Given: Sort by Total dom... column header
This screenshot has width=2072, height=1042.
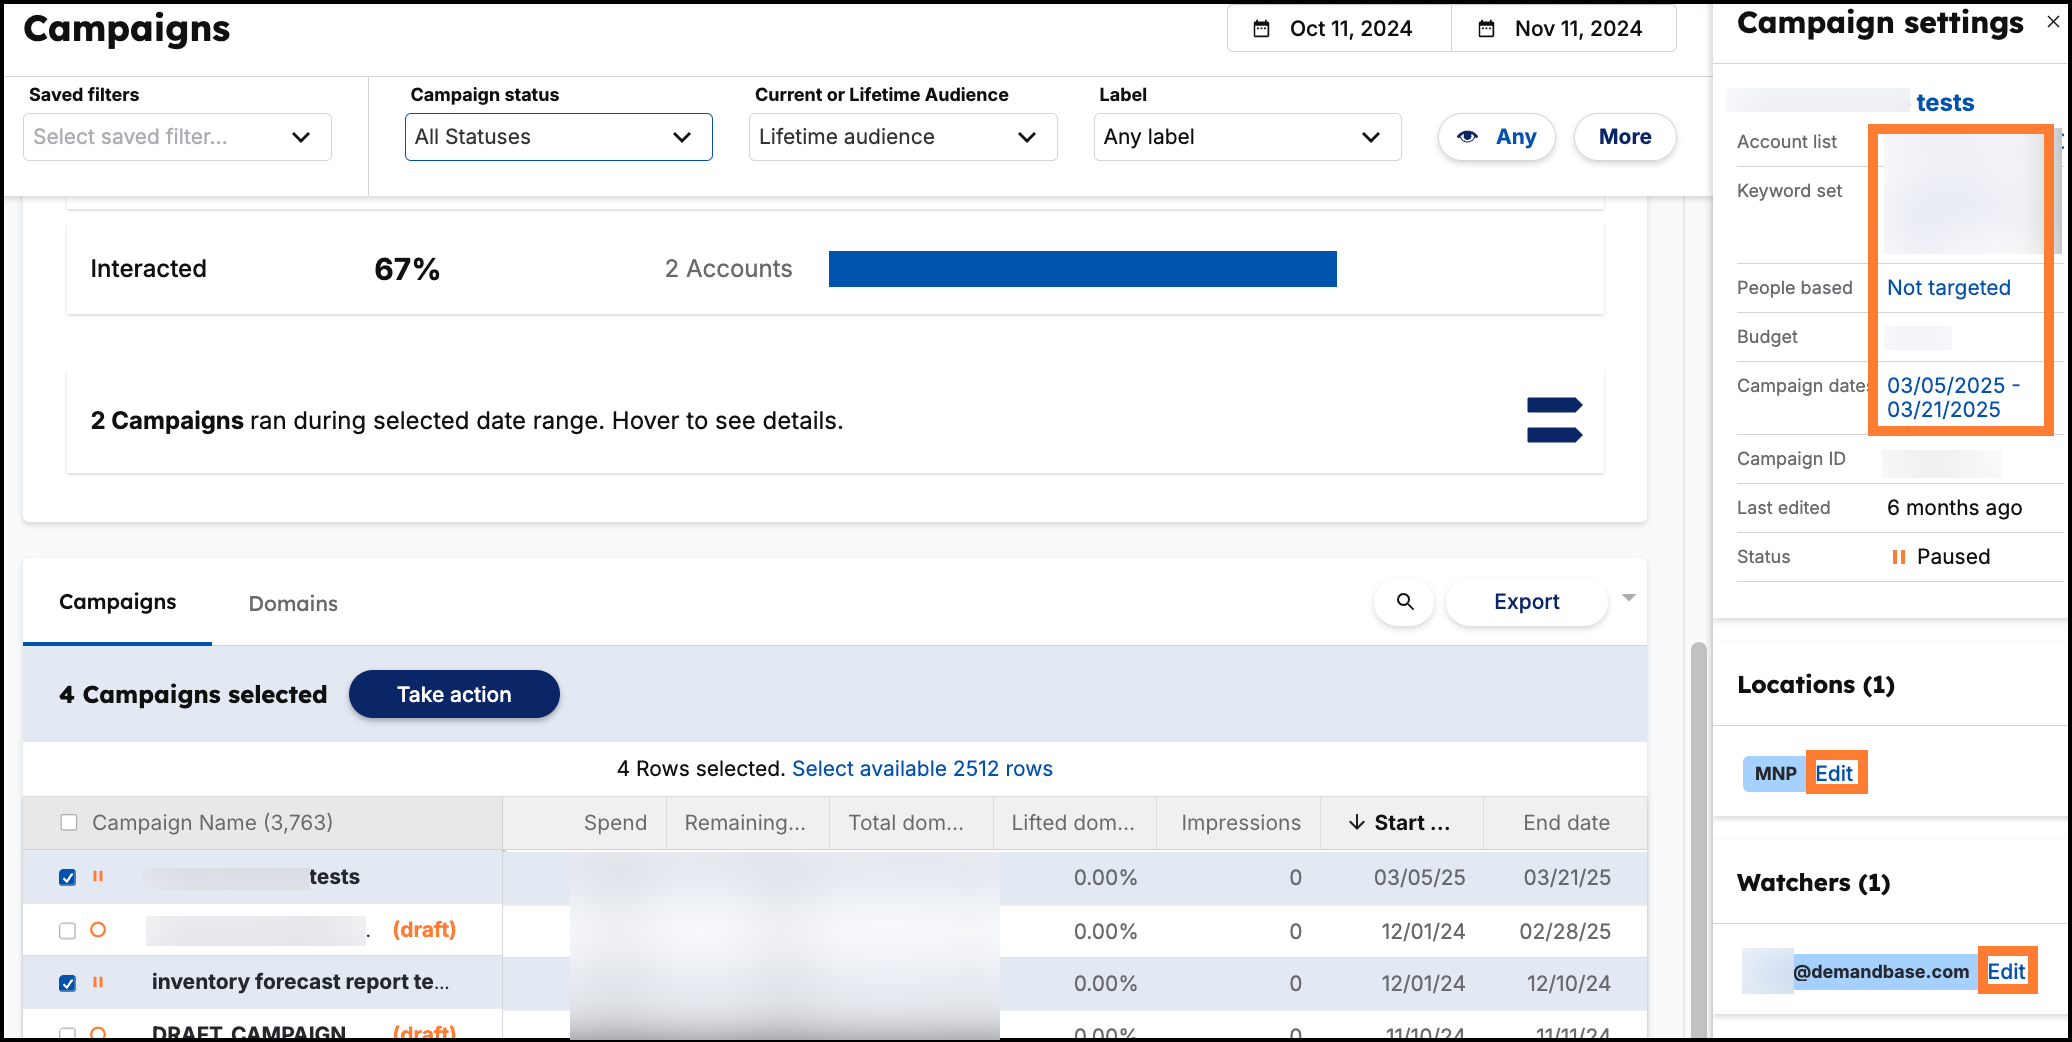Looking at the screenshot, I should coord(906,823).
